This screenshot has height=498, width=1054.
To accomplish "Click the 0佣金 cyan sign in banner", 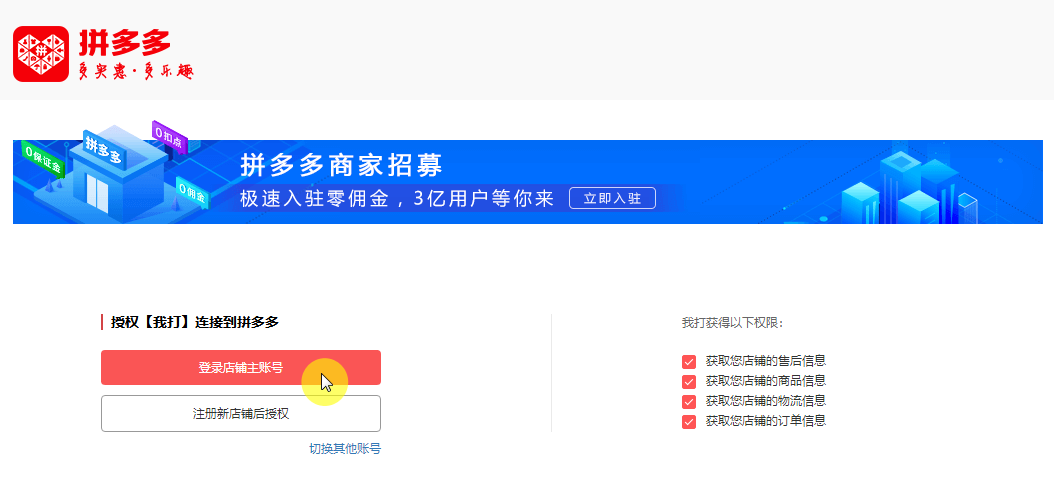I will pos(192,194).
